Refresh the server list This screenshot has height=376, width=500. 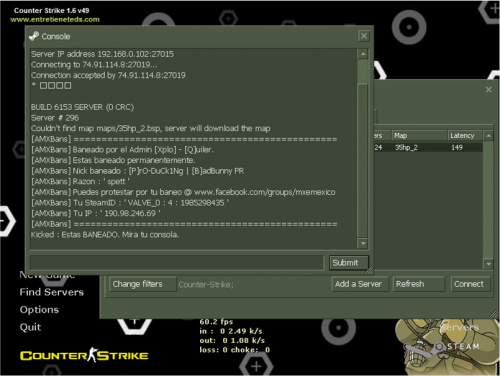click(x=419, y=284)
